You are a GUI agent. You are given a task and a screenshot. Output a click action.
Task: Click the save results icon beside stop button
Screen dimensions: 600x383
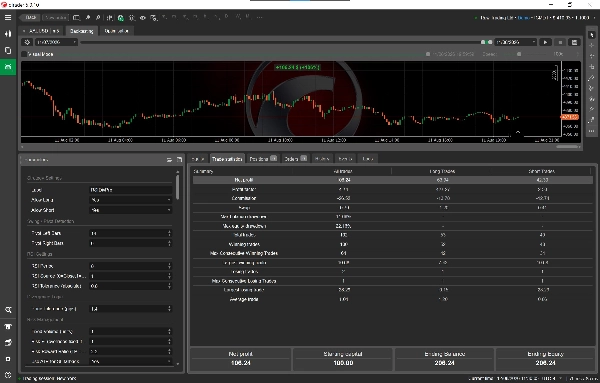574,42
